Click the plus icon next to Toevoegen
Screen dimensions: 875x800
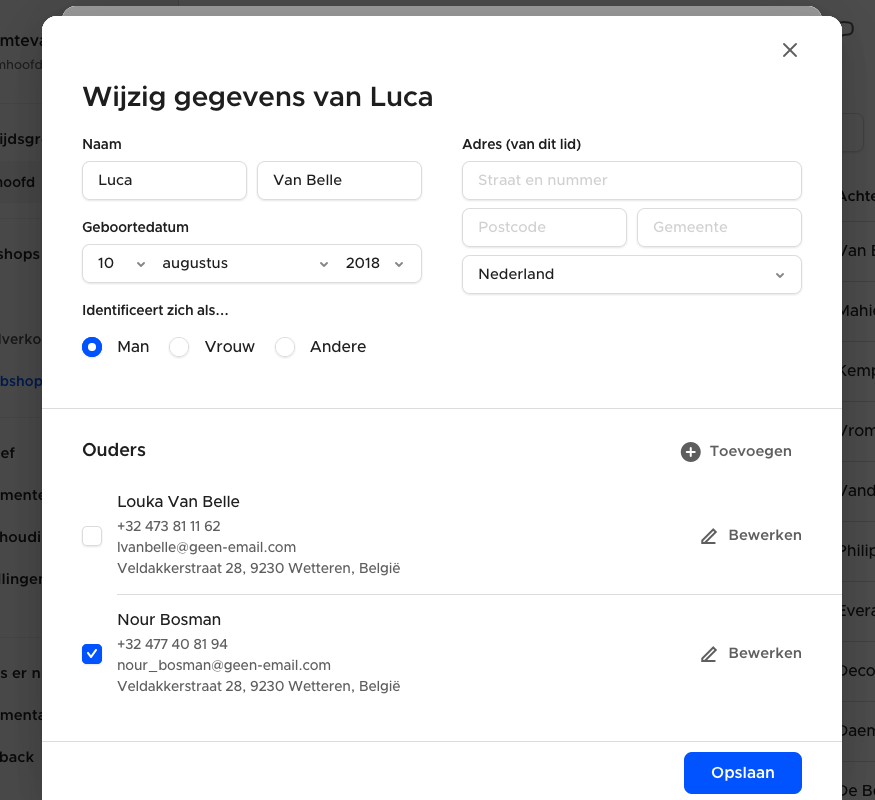point(690,451)
